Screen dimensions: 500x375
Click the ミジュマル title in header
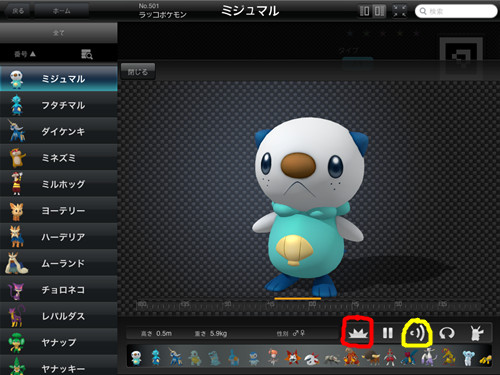point(250,11)
